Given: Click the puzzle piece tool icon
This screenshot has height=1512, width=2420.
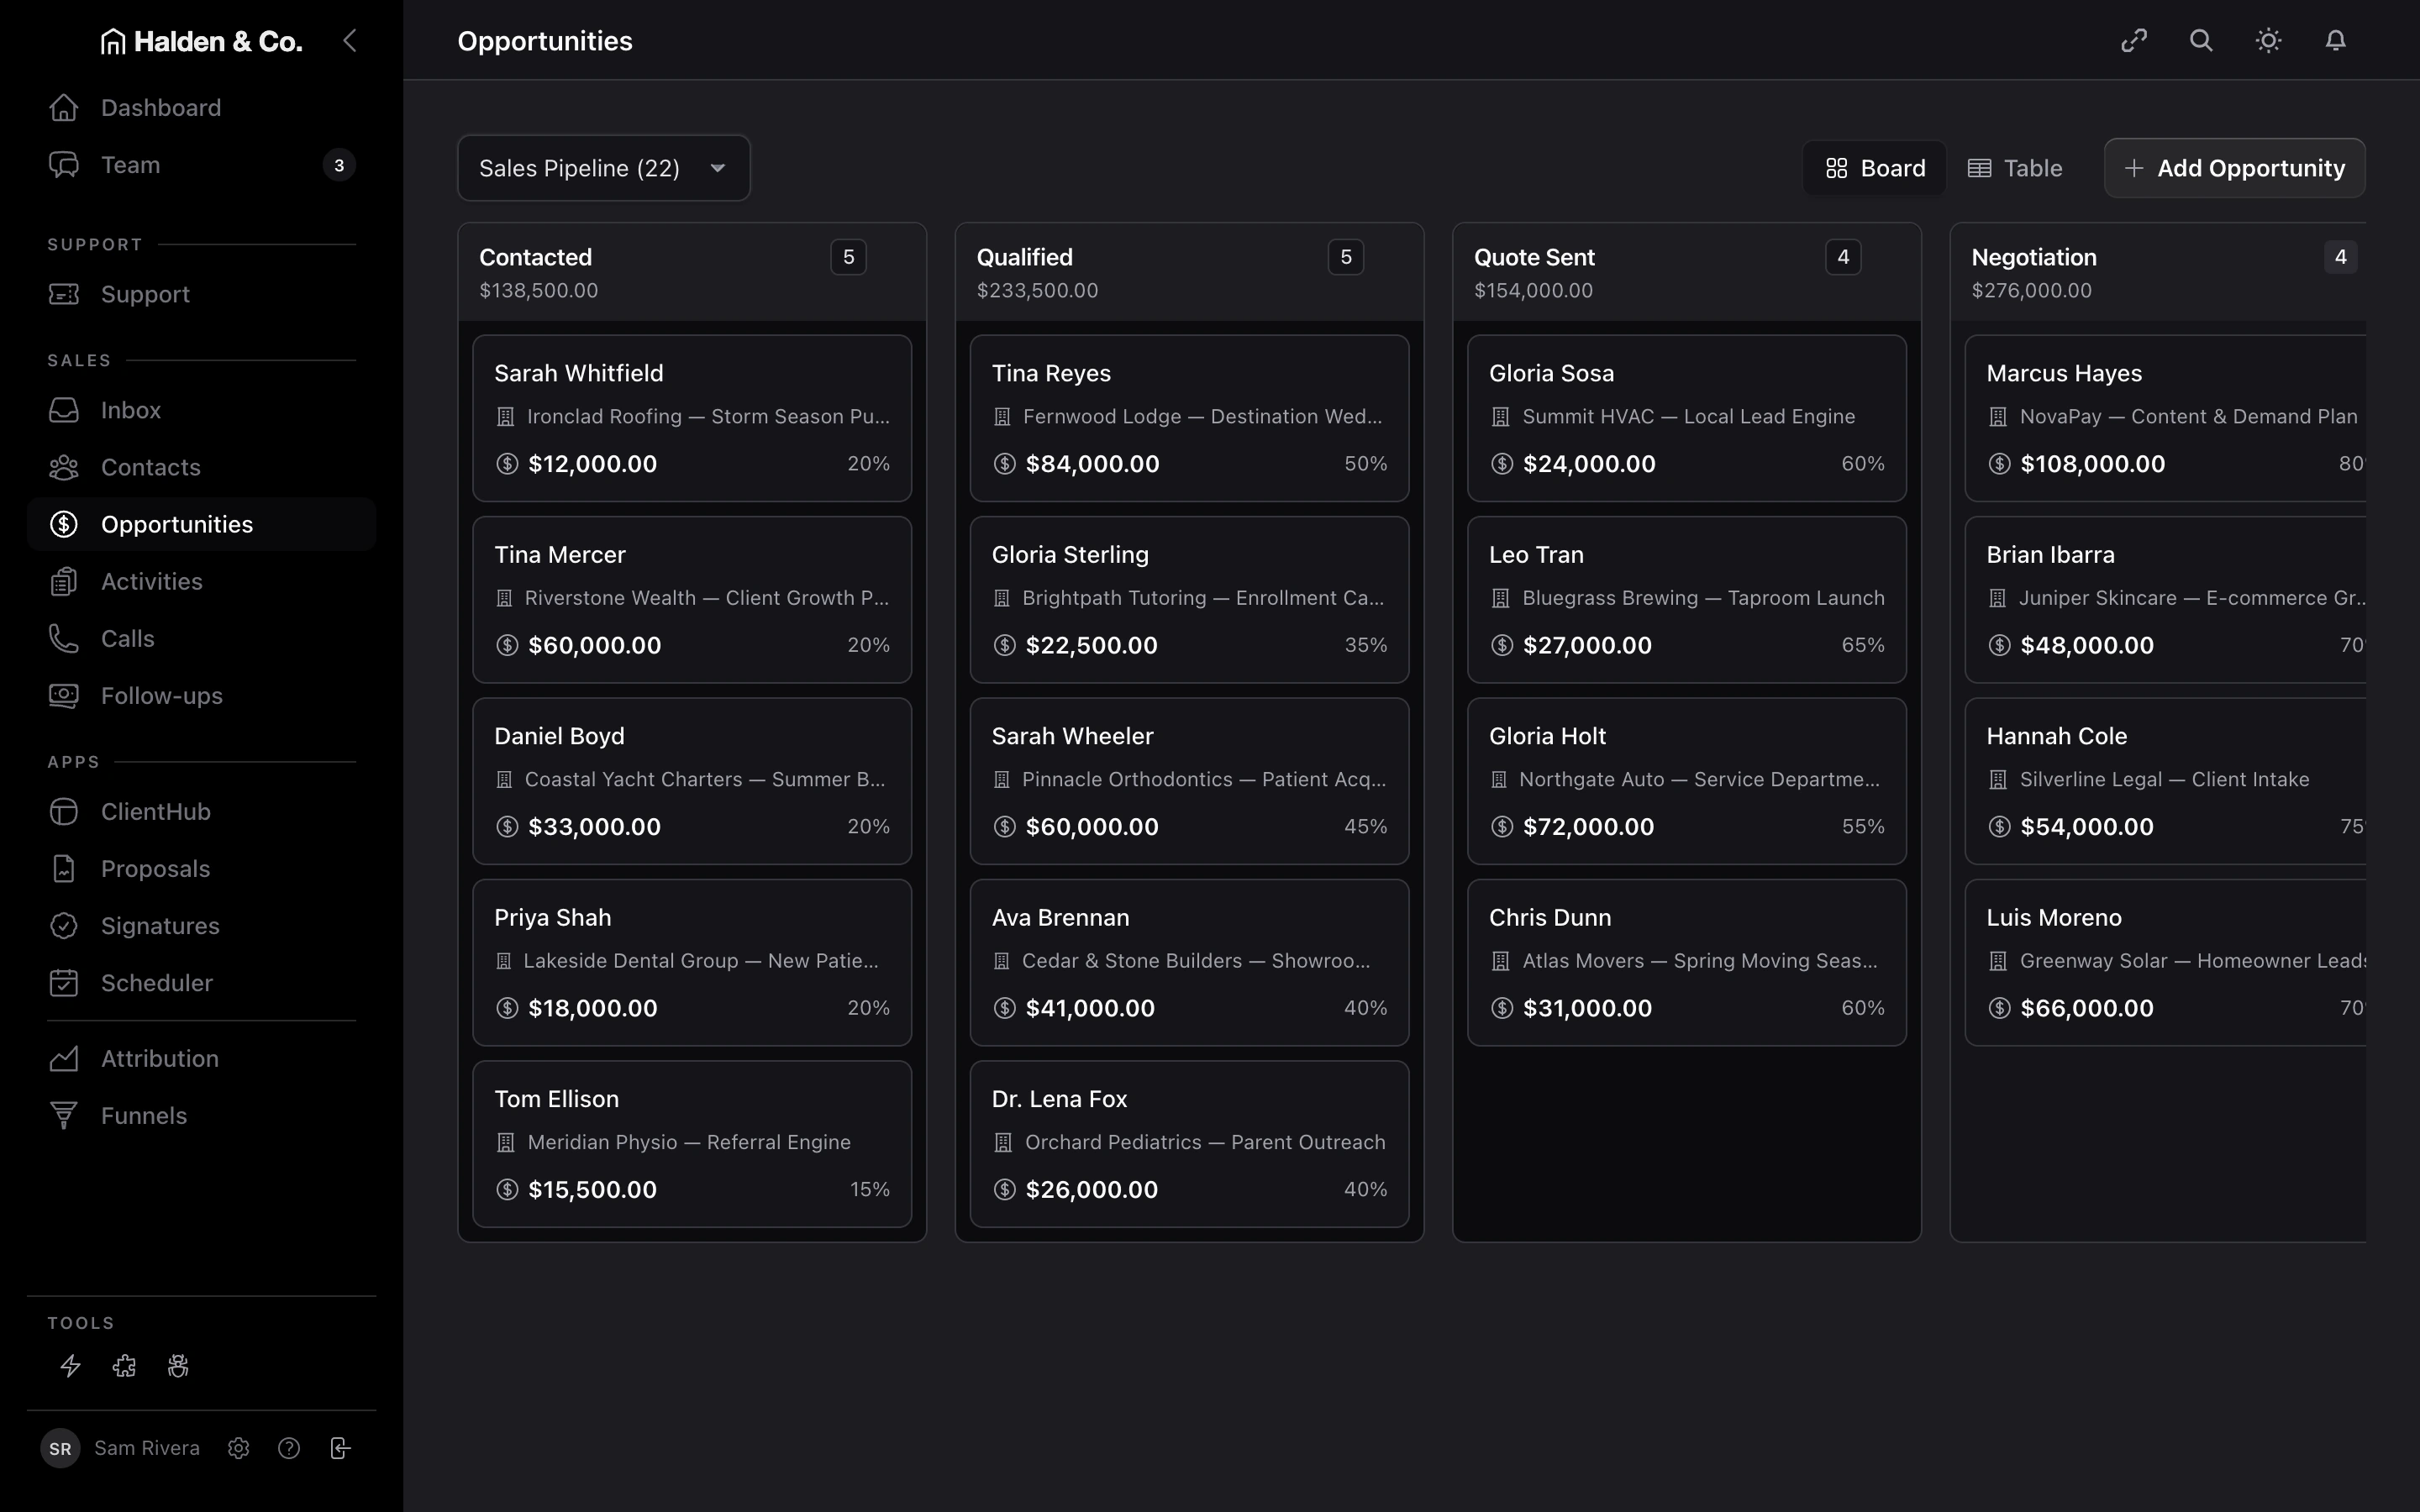Looking at the screenshot, I should pyautogui.click(x=124, y=1366).
